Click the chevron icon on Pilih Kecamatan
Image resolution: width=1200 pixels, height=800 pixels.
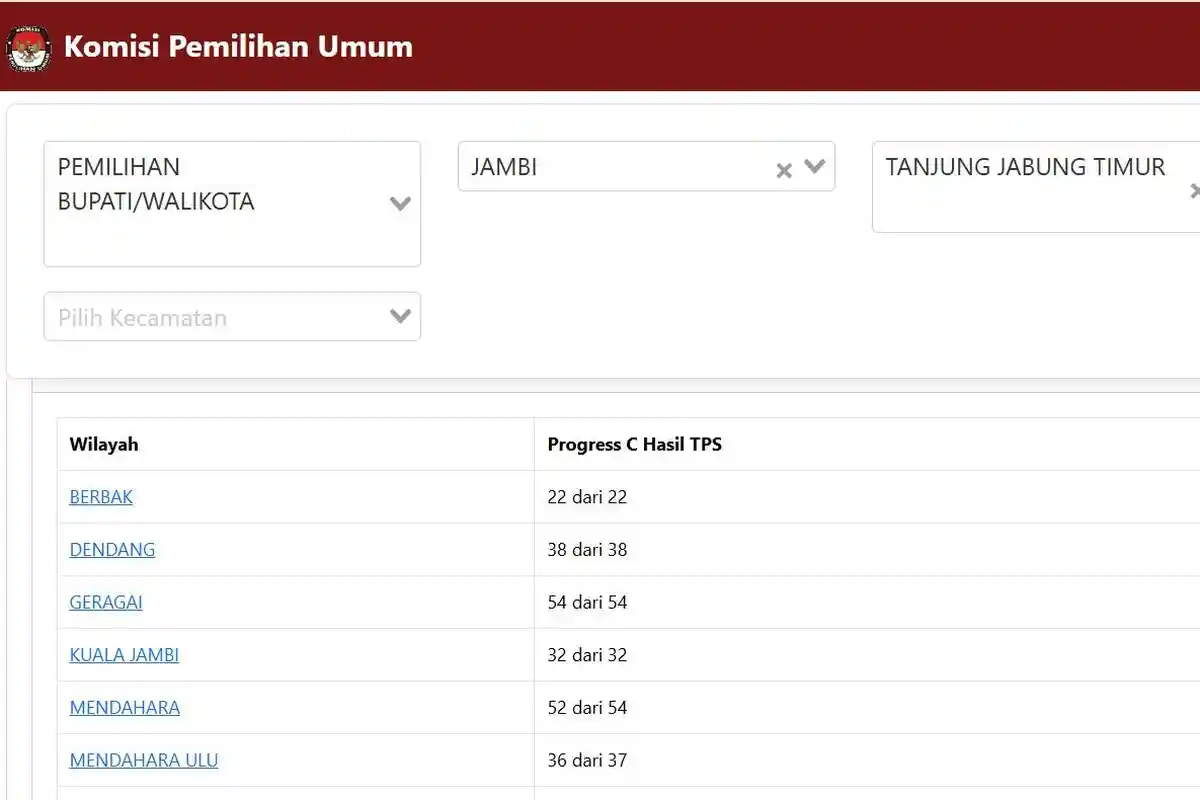pyautogui.click(x=399, y=316)
